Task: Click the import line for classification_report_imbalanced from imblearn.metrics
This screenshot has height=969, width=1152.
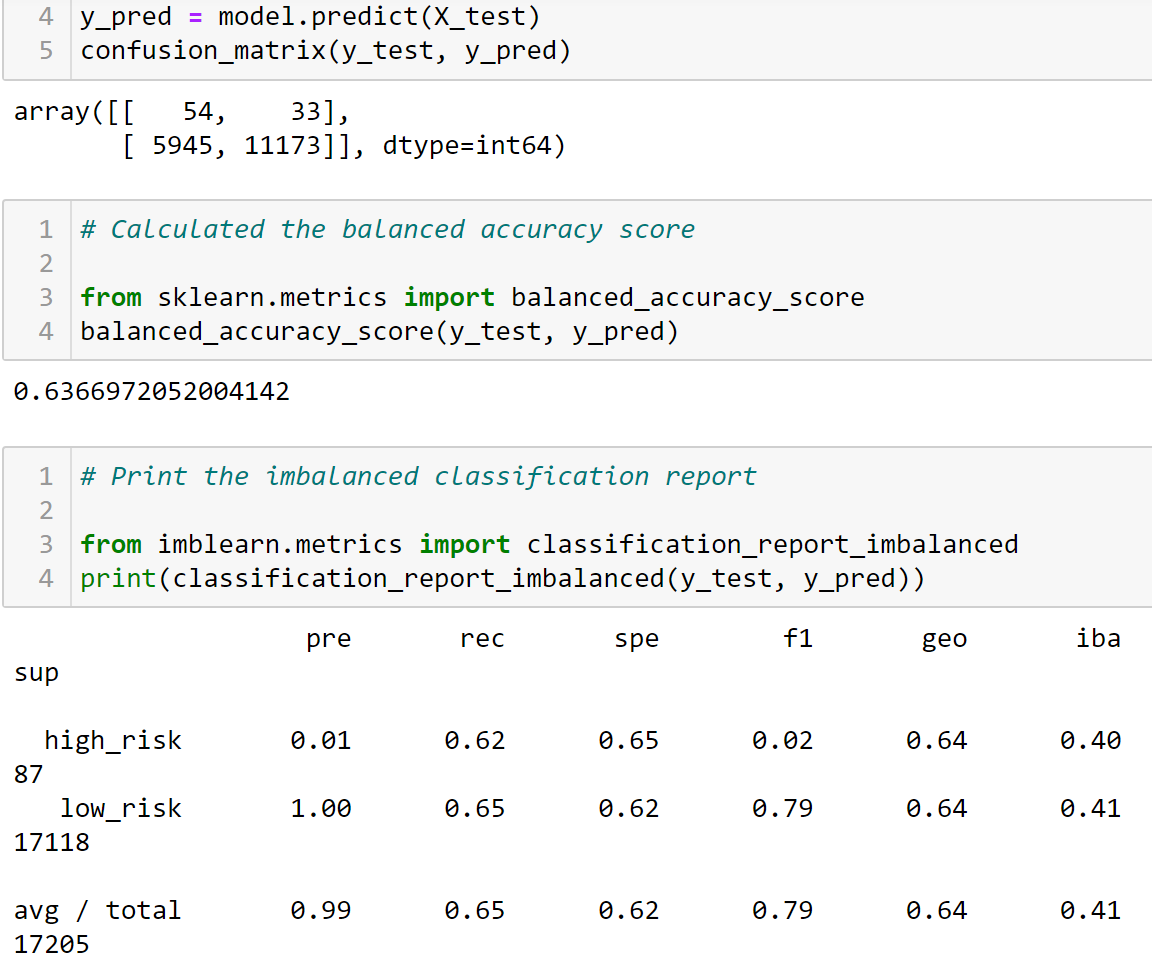Action: [x=549, y=544]
